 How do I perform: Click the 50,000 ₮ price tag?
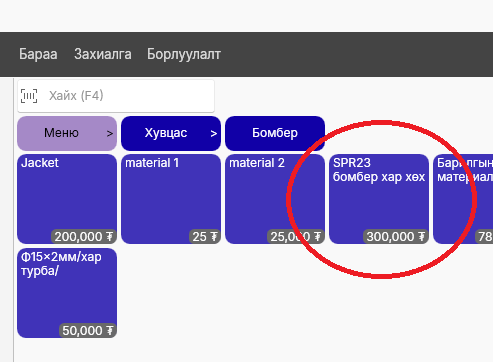88,331
